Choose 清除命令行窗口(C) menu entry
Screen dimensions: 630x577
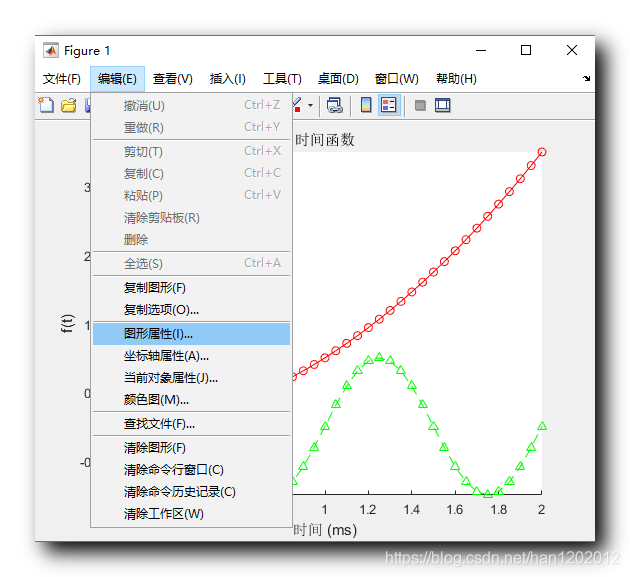(191, 470)
